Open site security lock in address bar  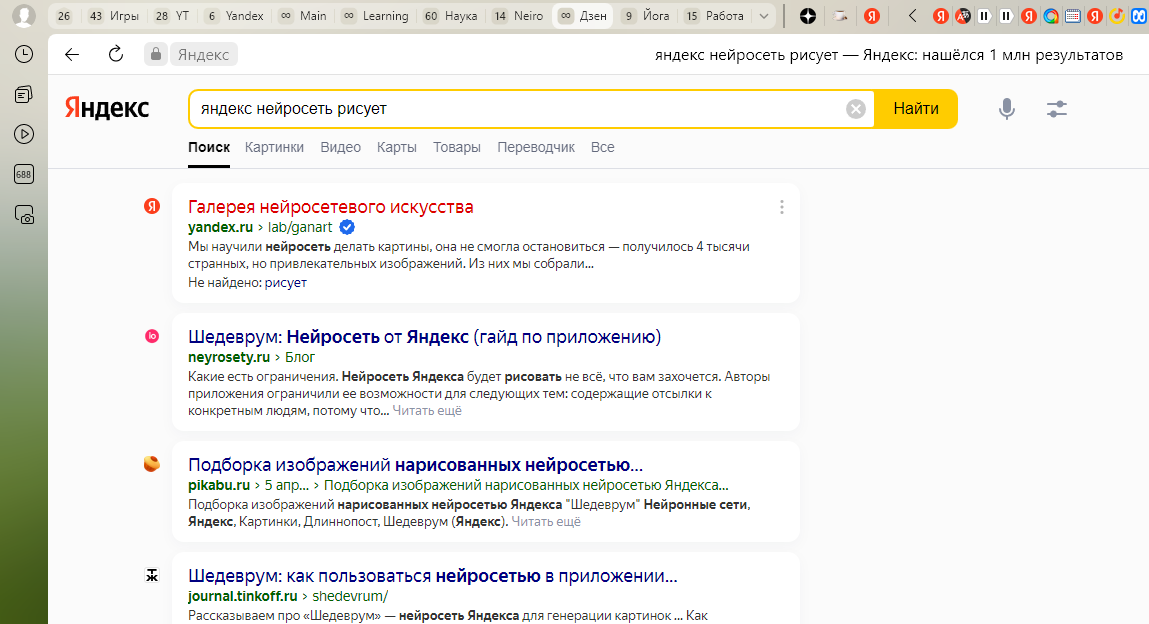156,54
